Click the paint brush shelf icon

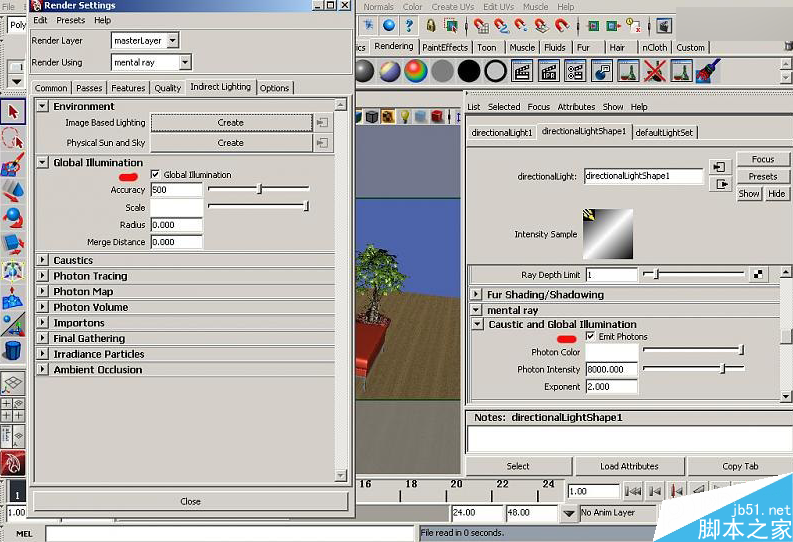[708, 71]
